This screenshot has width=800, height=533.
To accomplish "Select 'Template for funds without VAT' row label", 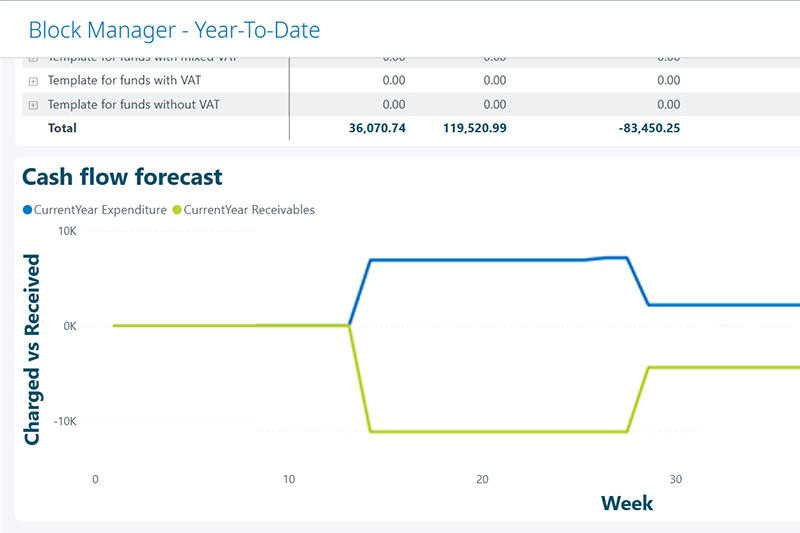I will click(134, 105).
